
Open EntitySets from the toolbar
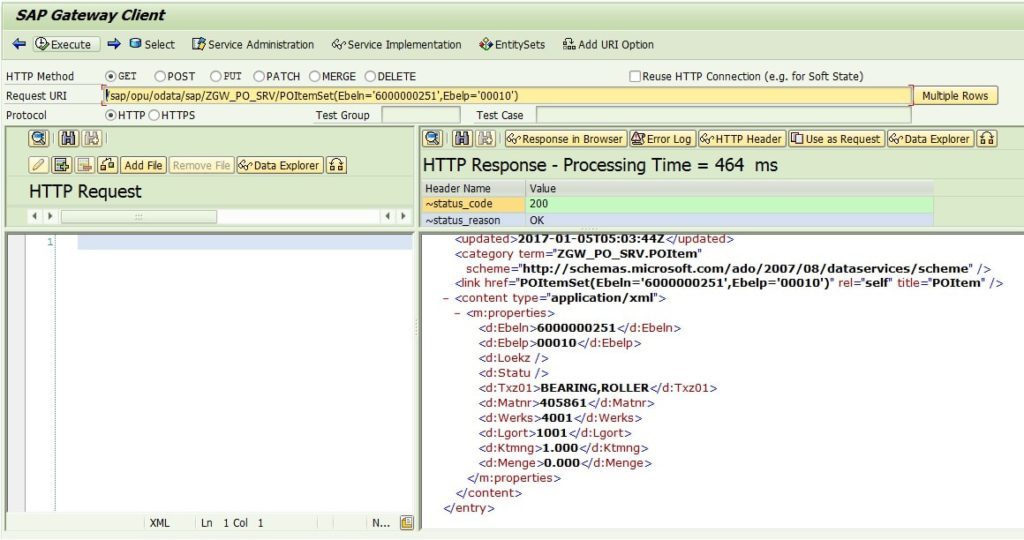click(512, 44)
